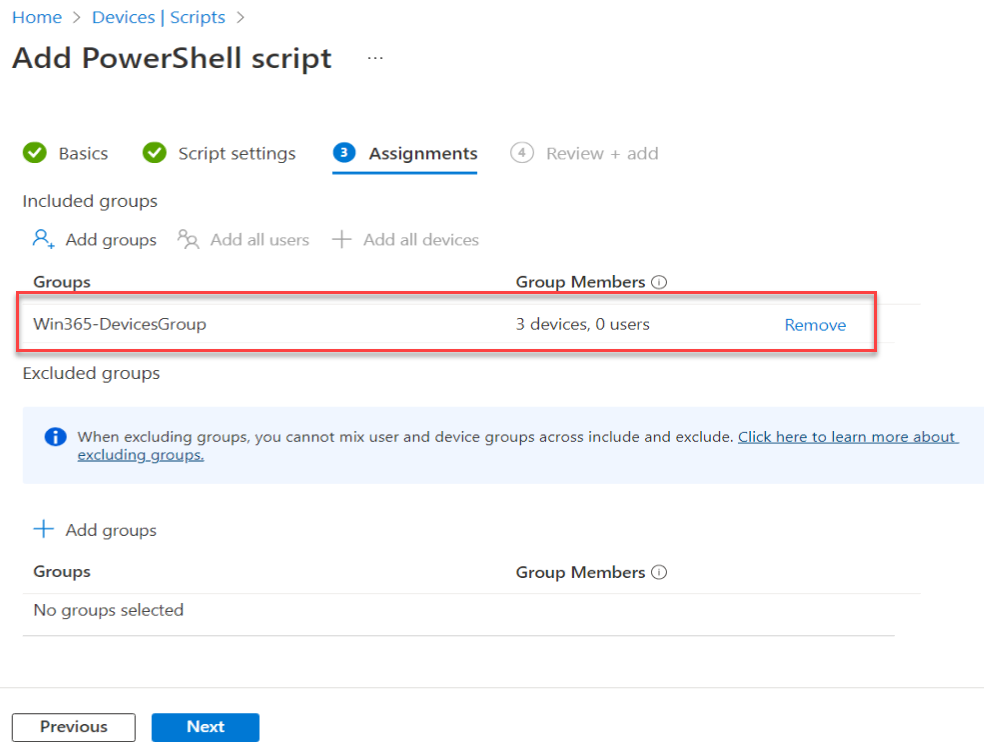Click the Excluded groups heading
984x755 pixels.
pyautogui.click(x=91, y=373)
